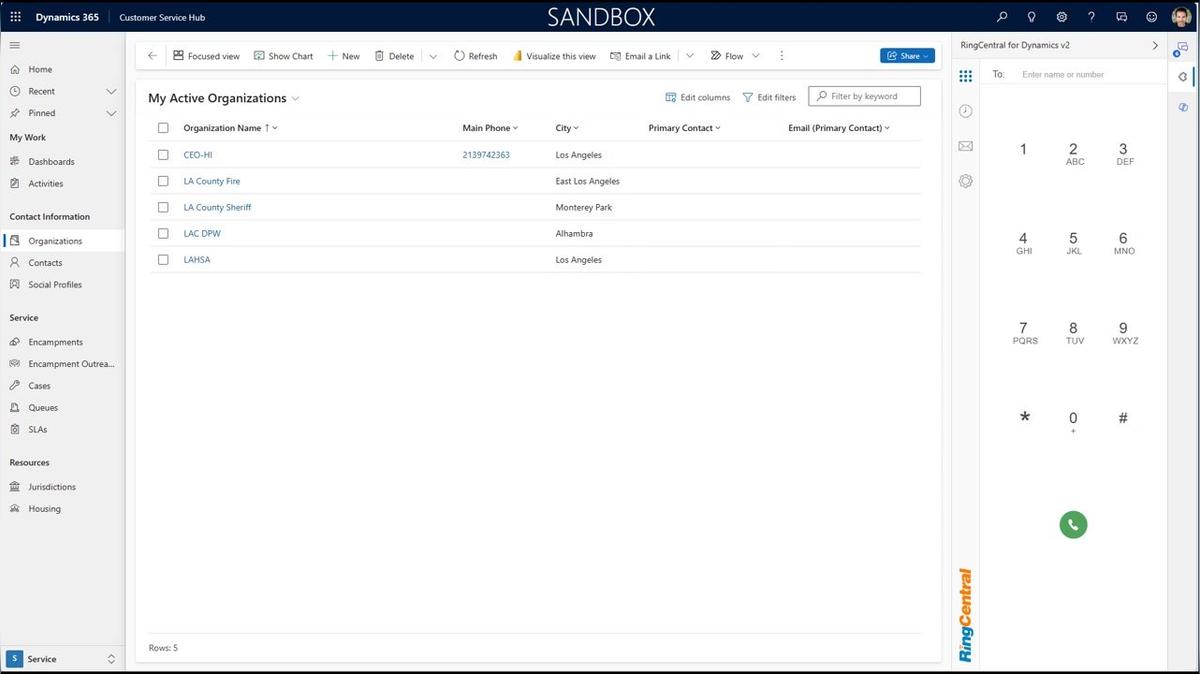Click Show Chart command

(283, 56)
